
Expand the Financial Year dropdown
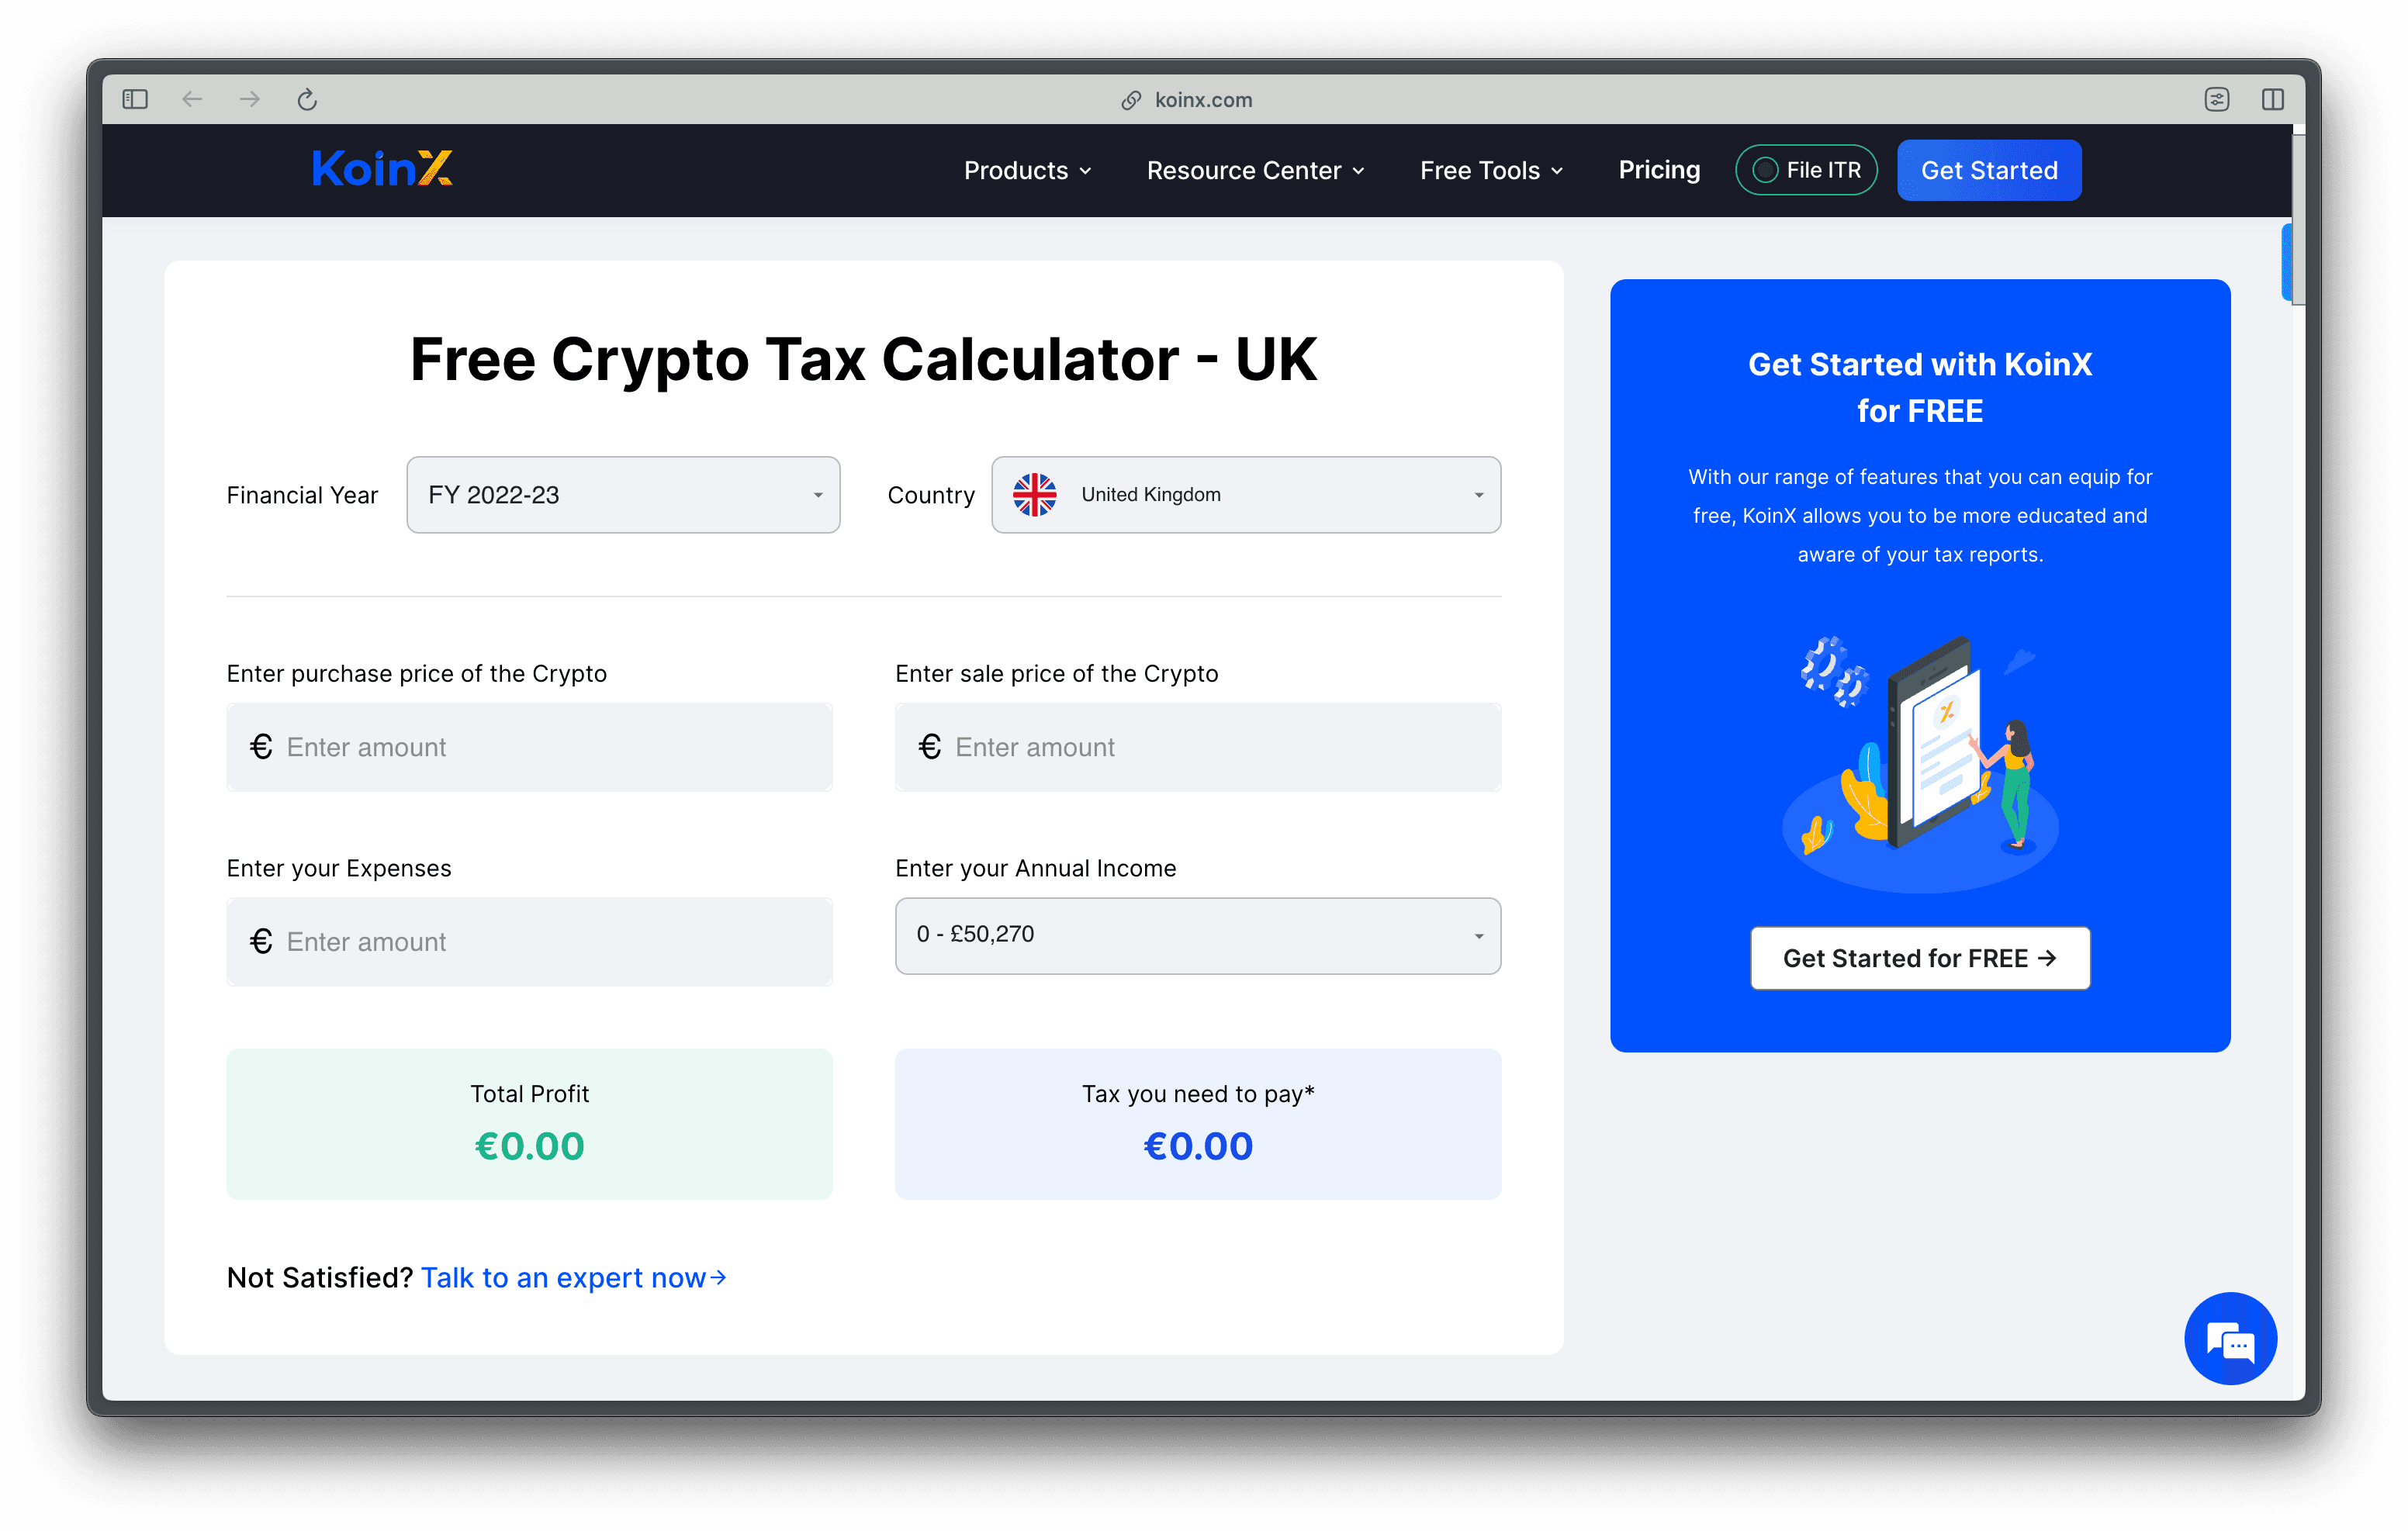(623, 492)
